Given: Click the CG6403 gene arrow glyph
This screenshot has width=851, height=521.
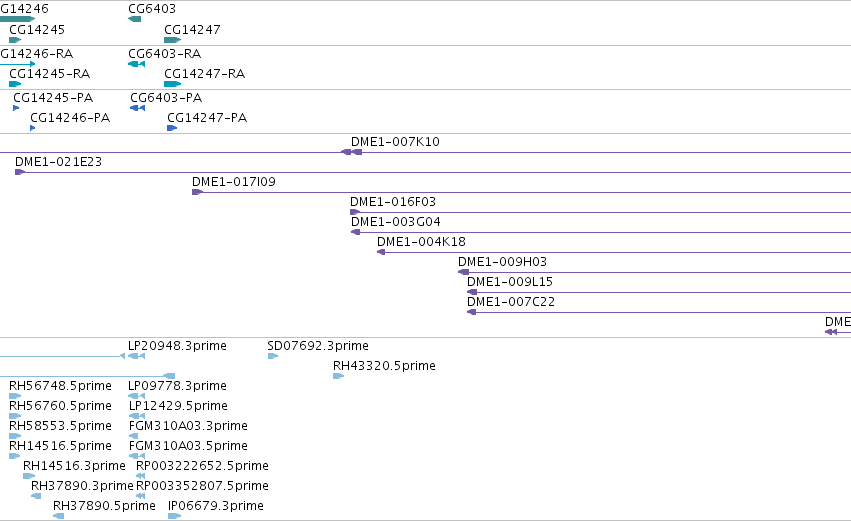Looking at the screenshot, I should (x=135, y=19).
